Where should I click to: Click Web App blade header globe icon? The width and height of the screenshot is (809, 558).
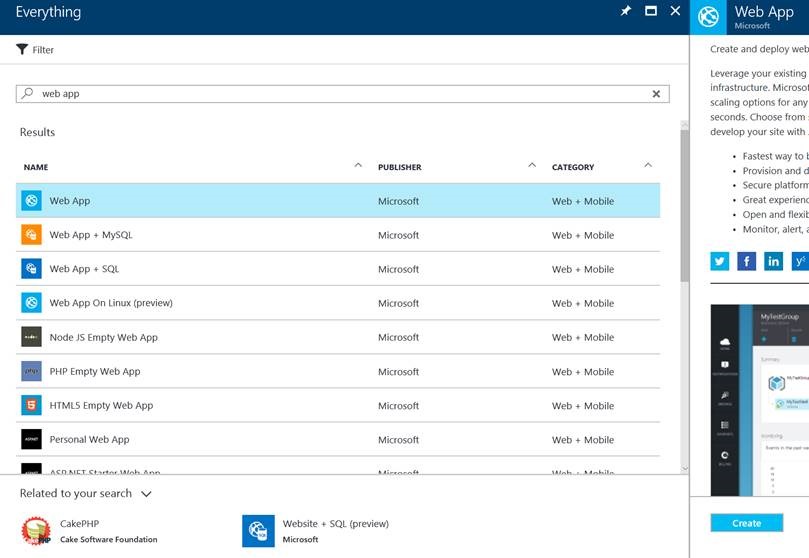point(708,17)
